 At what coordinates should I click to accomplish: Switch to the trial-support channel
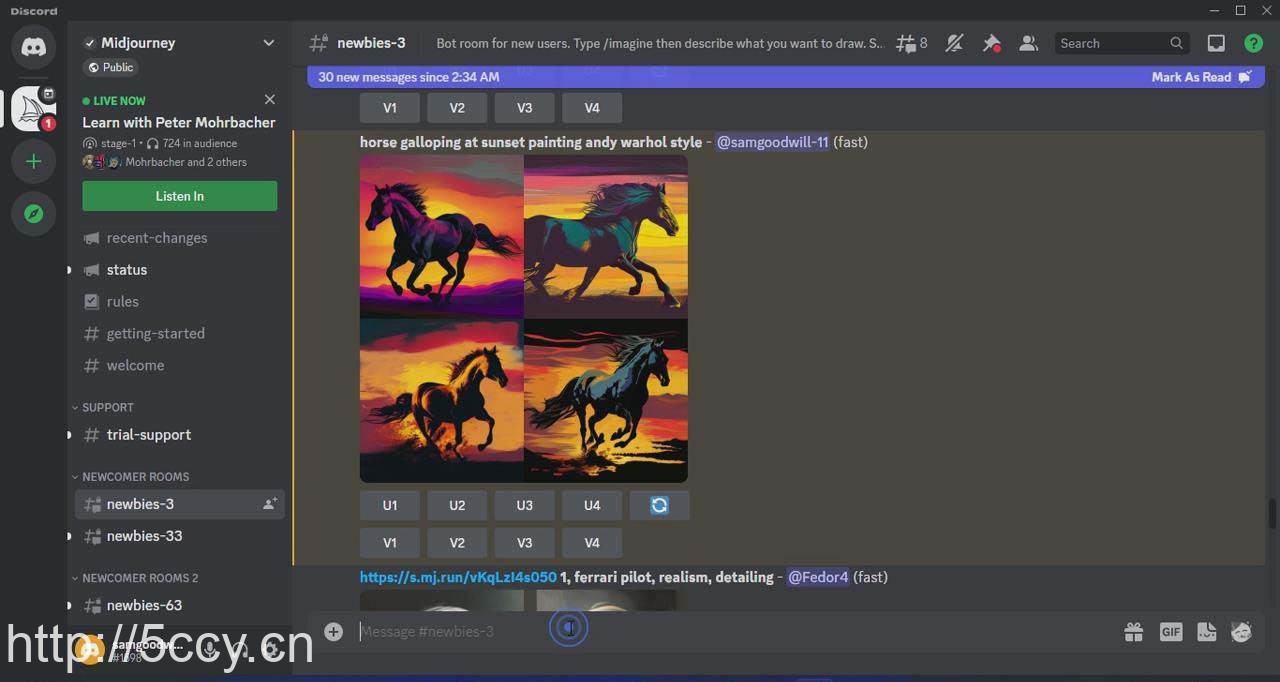[148, 435]
